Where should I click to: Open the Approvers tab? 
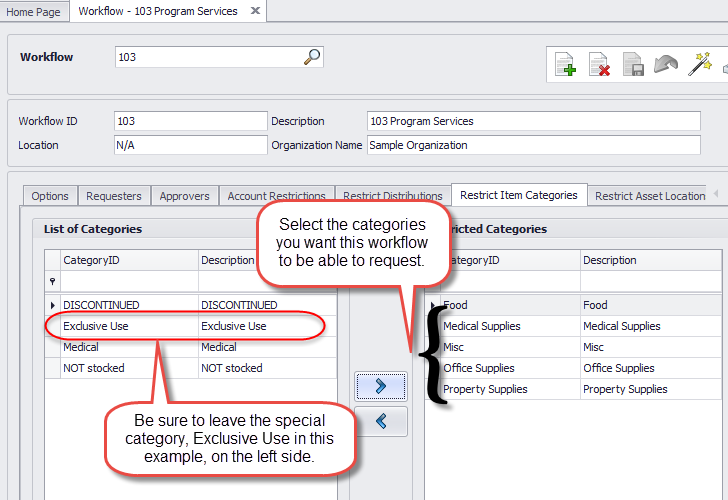[x=184, y=196]
